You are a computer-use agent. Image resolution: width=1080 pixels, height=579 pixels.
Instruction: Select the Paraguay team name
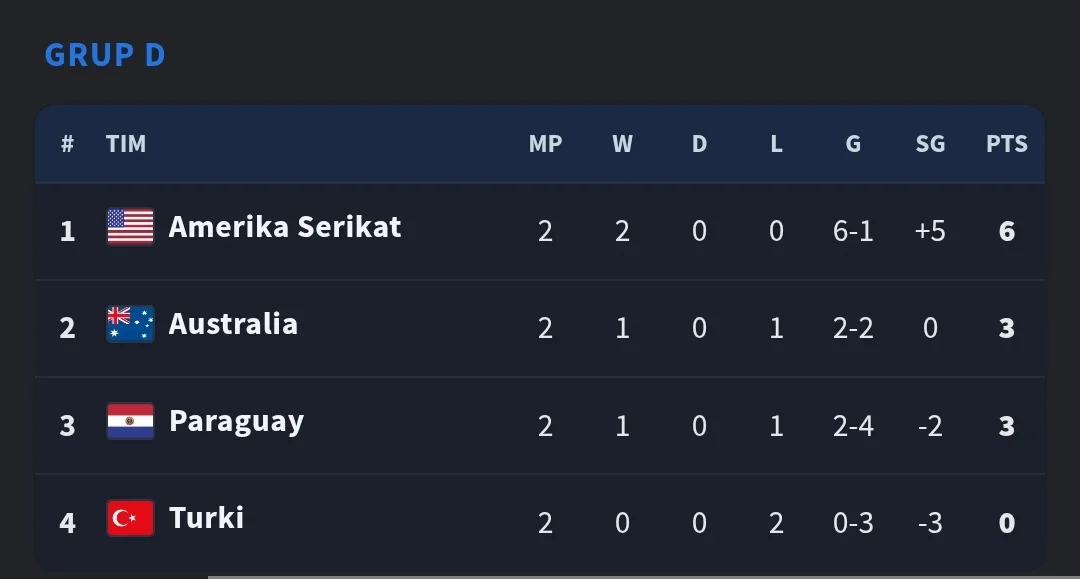click(236, 422)
